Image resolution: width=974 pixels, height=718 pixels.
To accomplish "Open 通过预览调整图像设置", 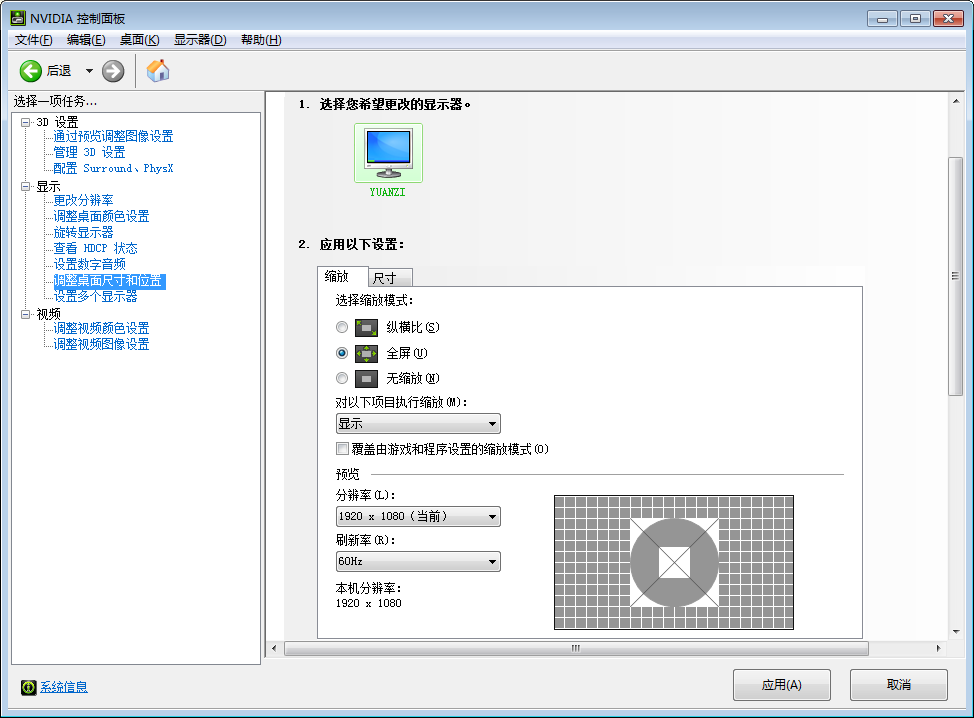I will pos(113,136).
